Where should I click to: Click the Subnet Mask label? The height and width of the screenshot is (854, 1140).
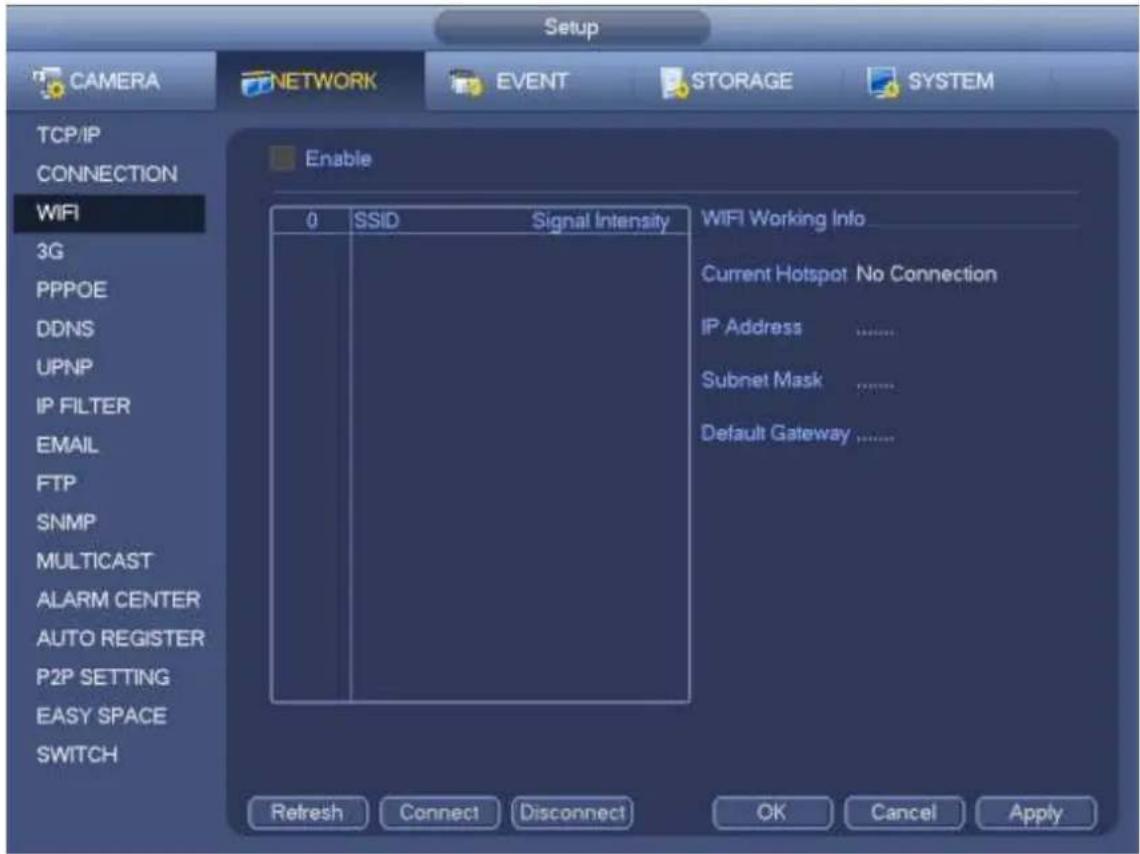pyautogui.click(x=762, y=380)
